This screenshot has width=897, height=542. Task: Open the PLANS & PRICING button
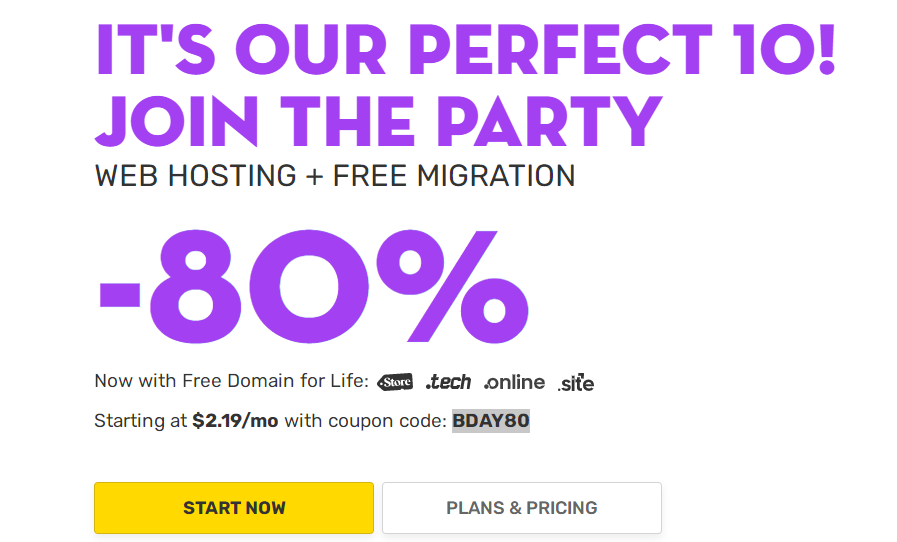click(x=521, y=508)
